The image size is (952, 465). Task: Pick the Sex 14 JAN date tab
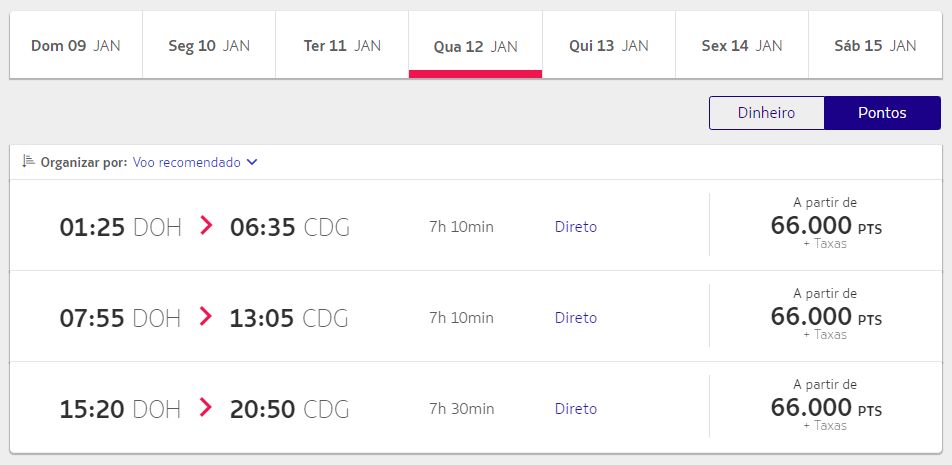[x=742, y=45]
